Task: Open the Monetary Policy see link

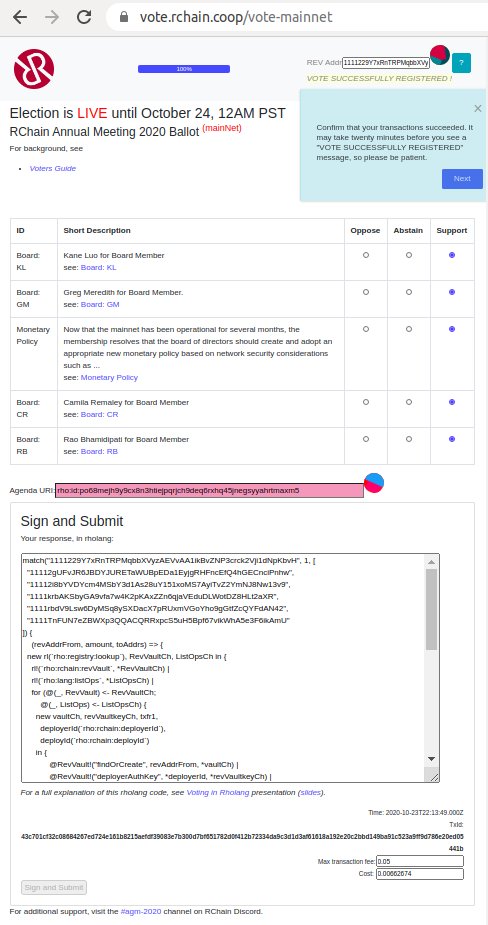Action: point(109,378)
